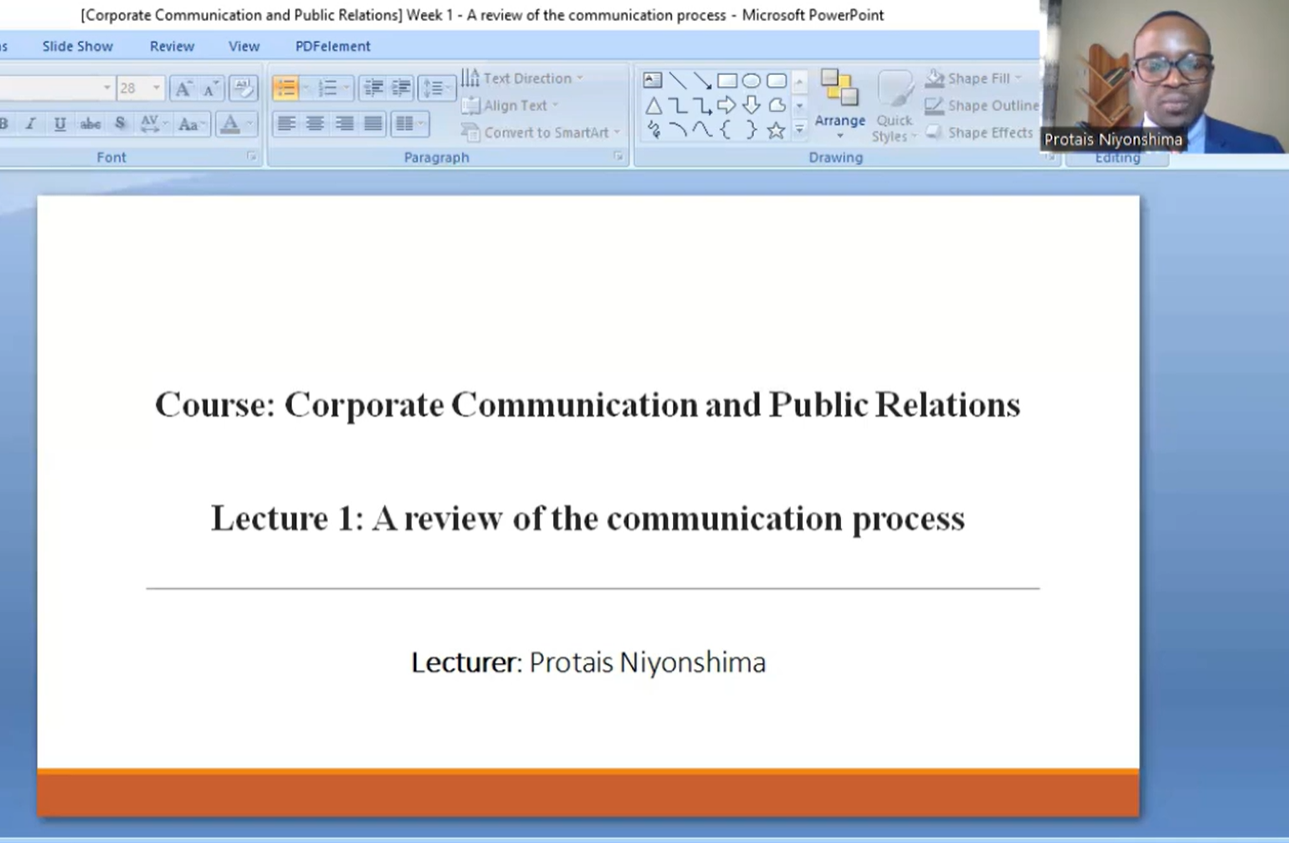Toggle Strikethrough formatting
Viewport: 1289px width, 843px height.
click(x=90, y=124)
